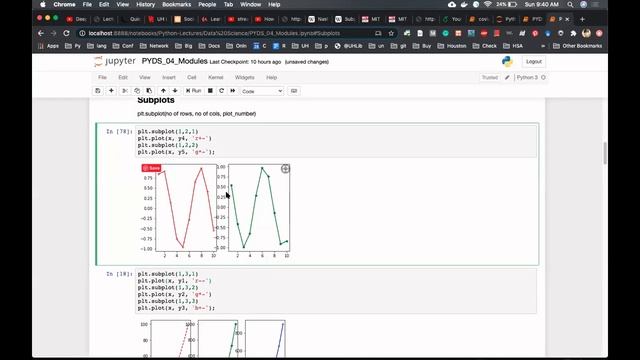Move the selected cell down
The height and width of the screenshot is (360, 640).
pos(175,91)
